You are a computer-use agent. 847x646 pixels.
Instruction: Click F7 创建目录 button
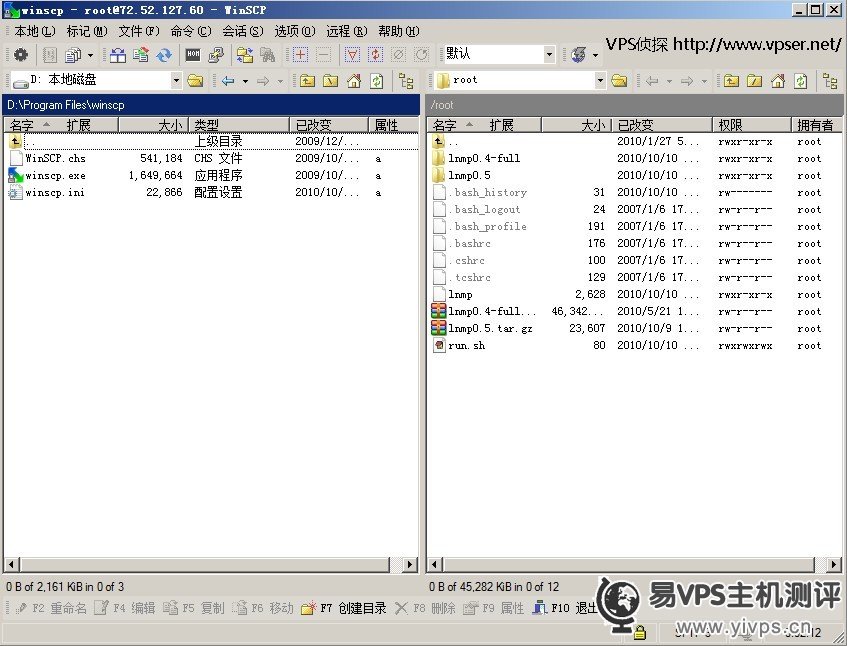(344, 608)
